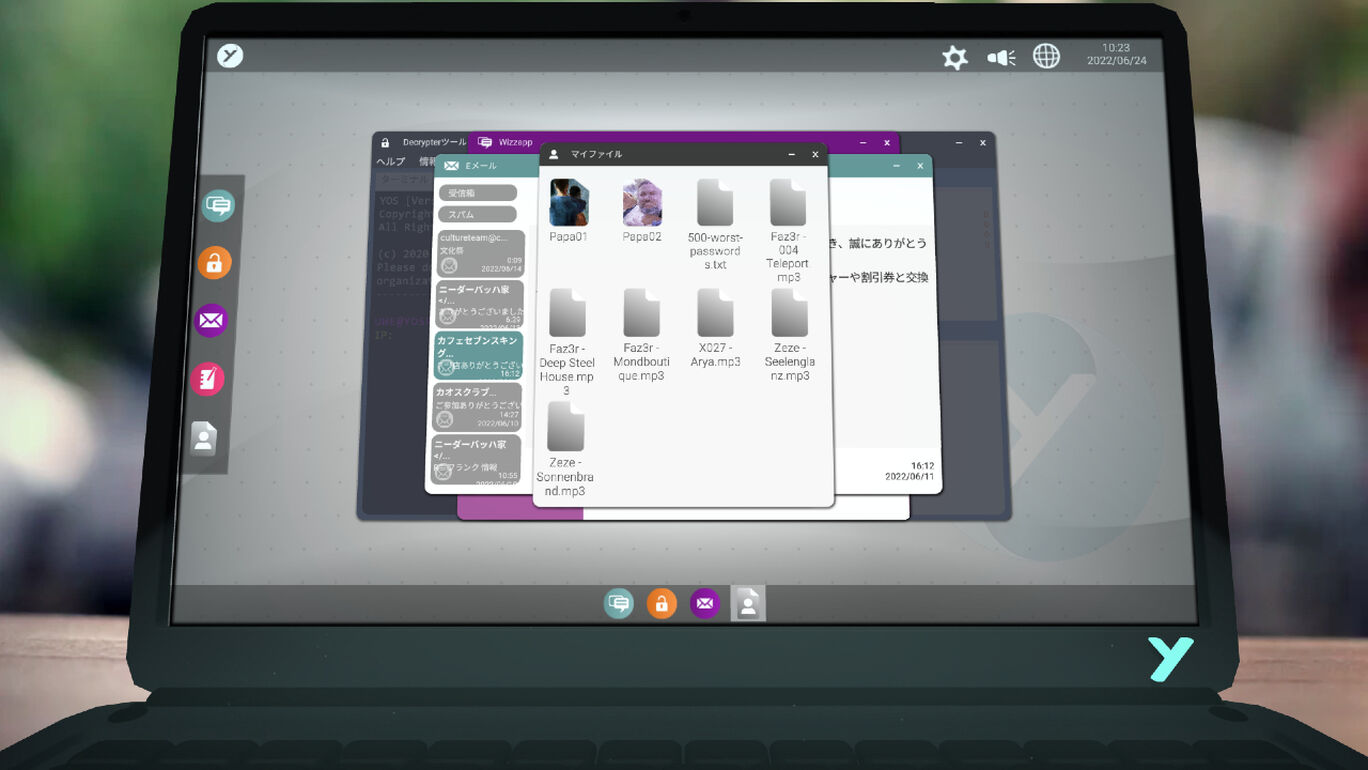
Task: Open the カオスクラブ email from 14:27
Action: (x=478, y=406)
